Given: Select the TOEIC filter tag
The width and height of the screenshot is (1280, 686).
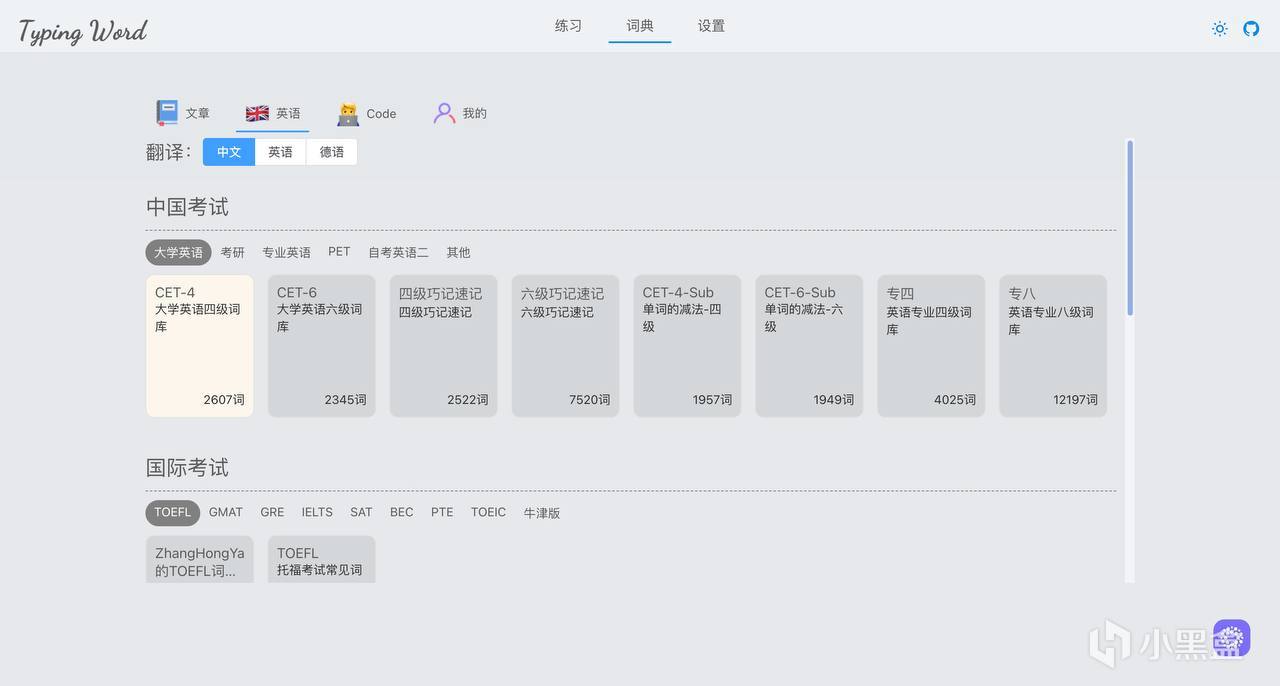Looking at the screenshot, I should point(488,512).
